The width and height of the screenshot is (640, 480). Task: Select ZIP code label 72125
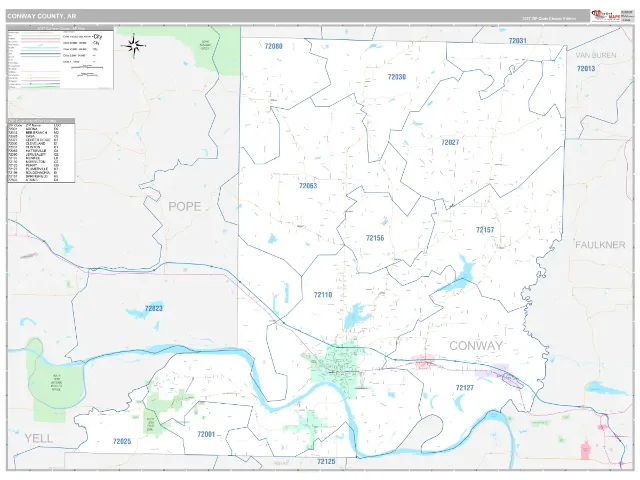click(326, 462)
